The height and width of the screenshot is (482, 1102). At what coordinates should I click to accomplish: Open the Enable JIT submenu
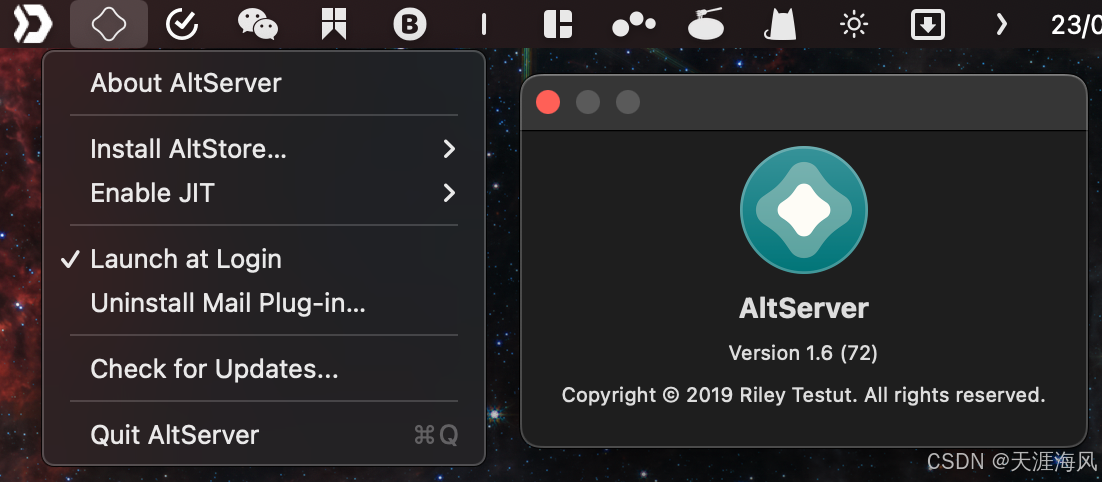[x=264, y=193]
